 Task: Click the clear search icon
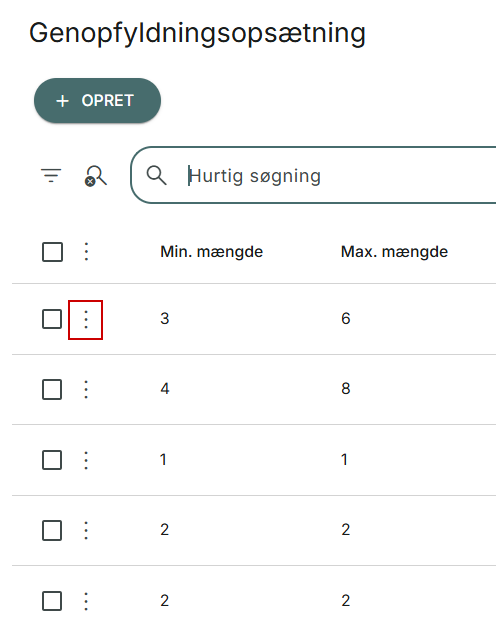click(96, 176)
